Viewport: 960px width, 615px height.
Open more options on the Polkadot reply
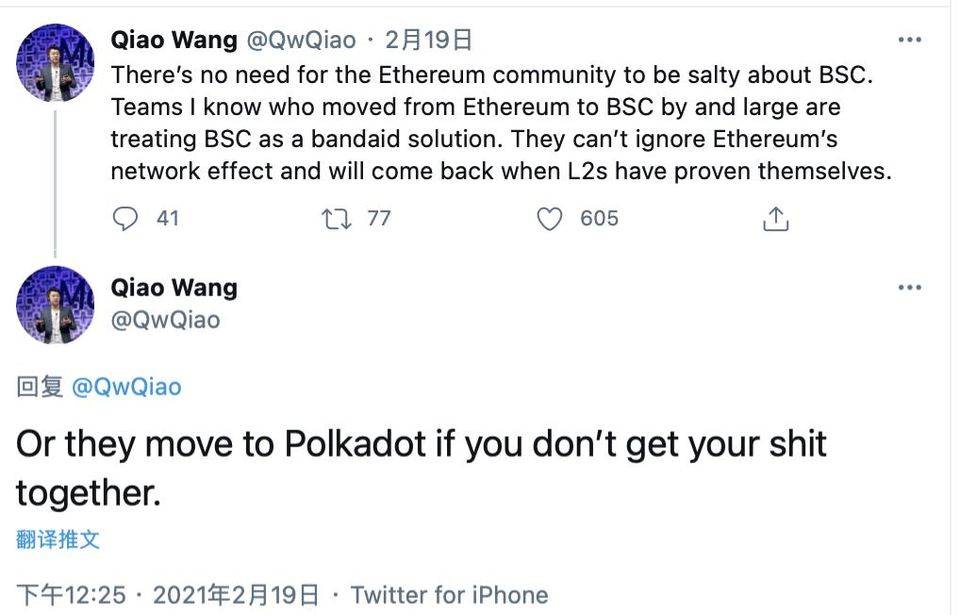pyautogui.click(x=911, y=287)
